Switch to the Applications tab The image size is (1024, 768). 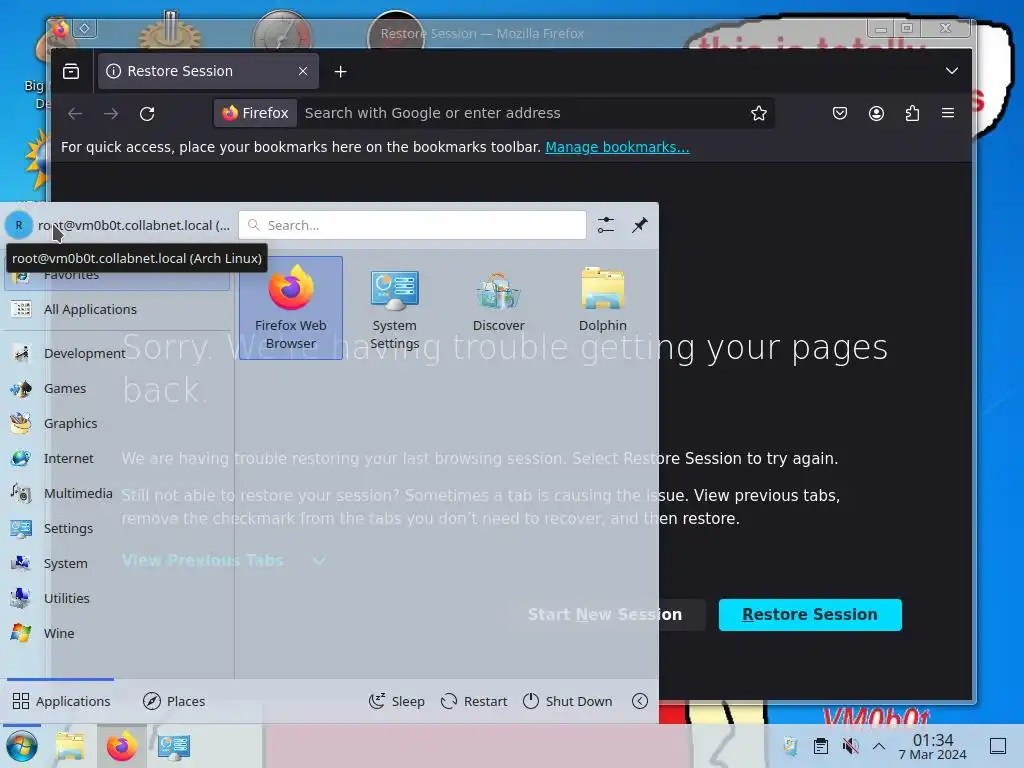click(x=61, y=701)
